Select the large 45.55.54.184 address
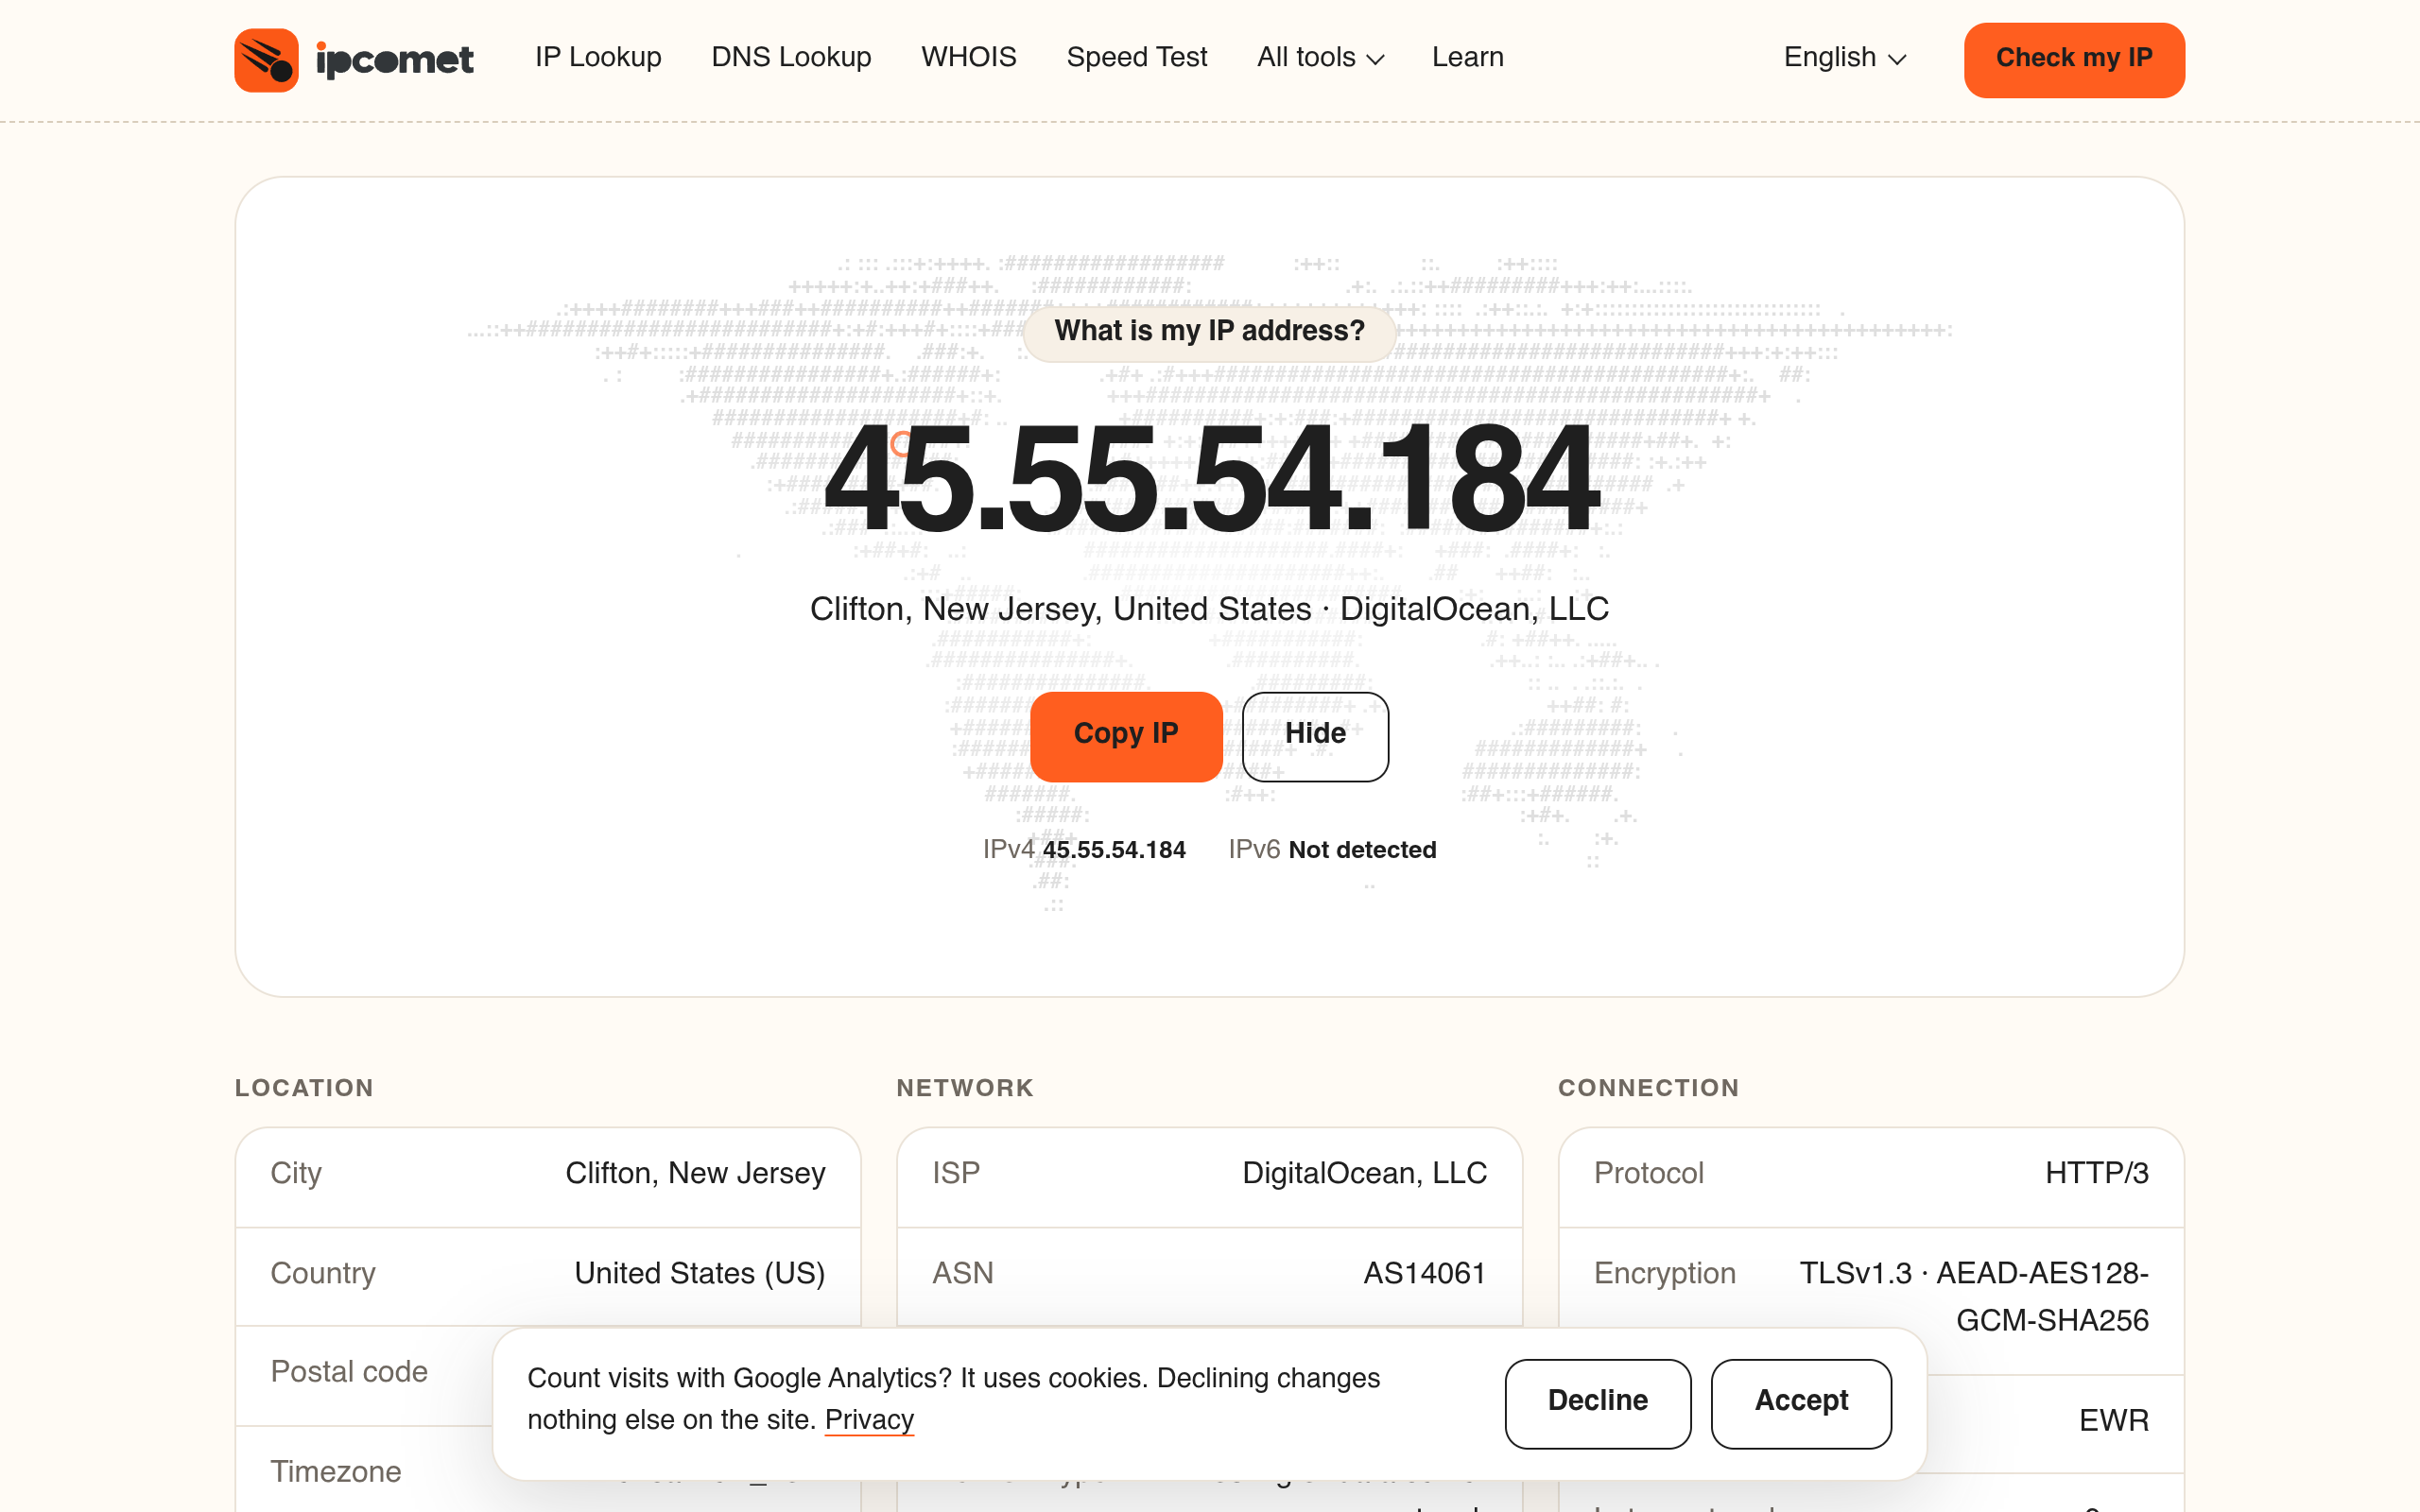2420x1512 pixels. point(1210,480)
